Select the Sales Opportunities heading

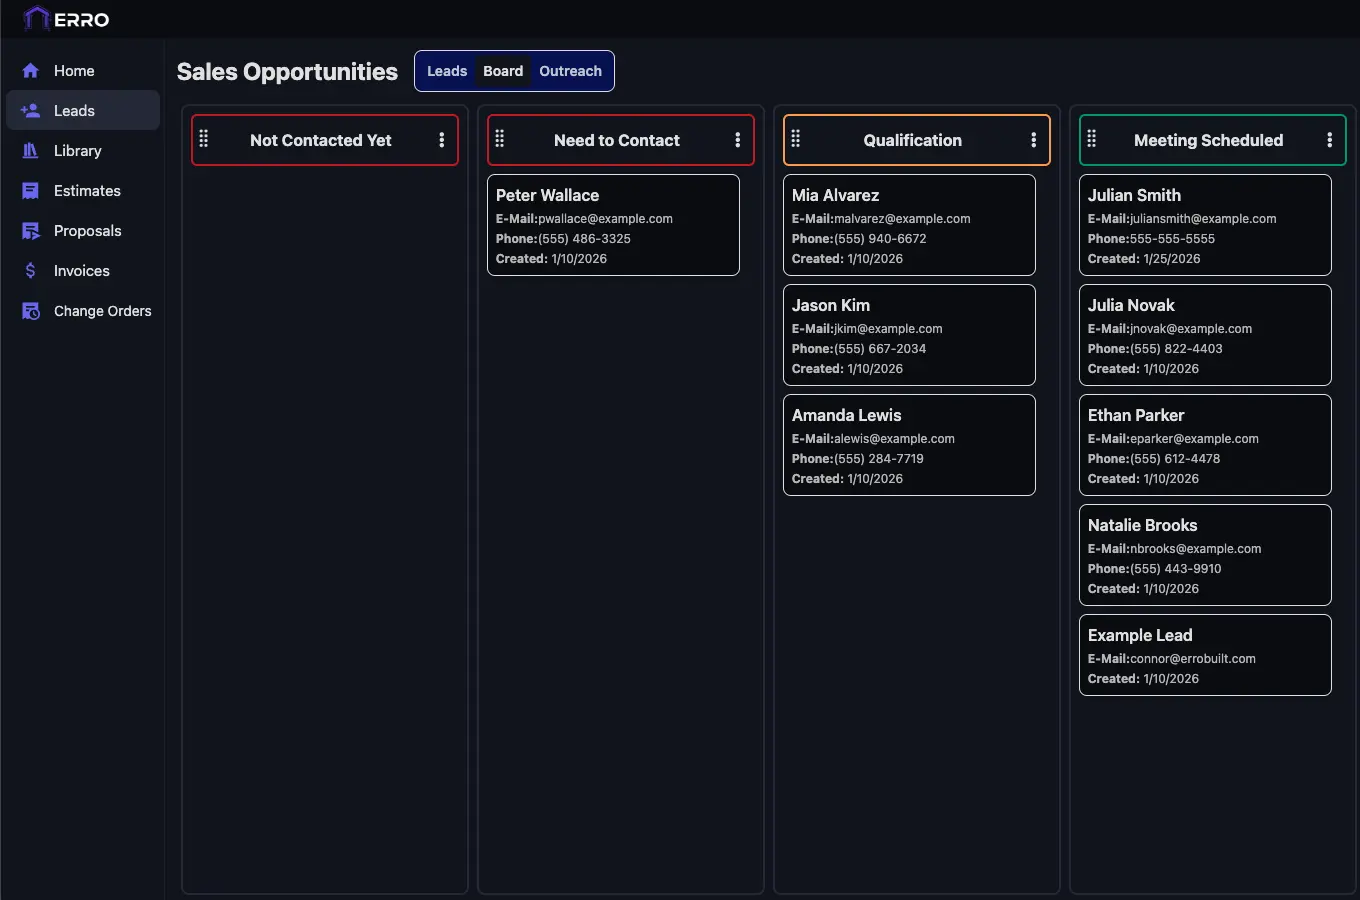(287, 71)
